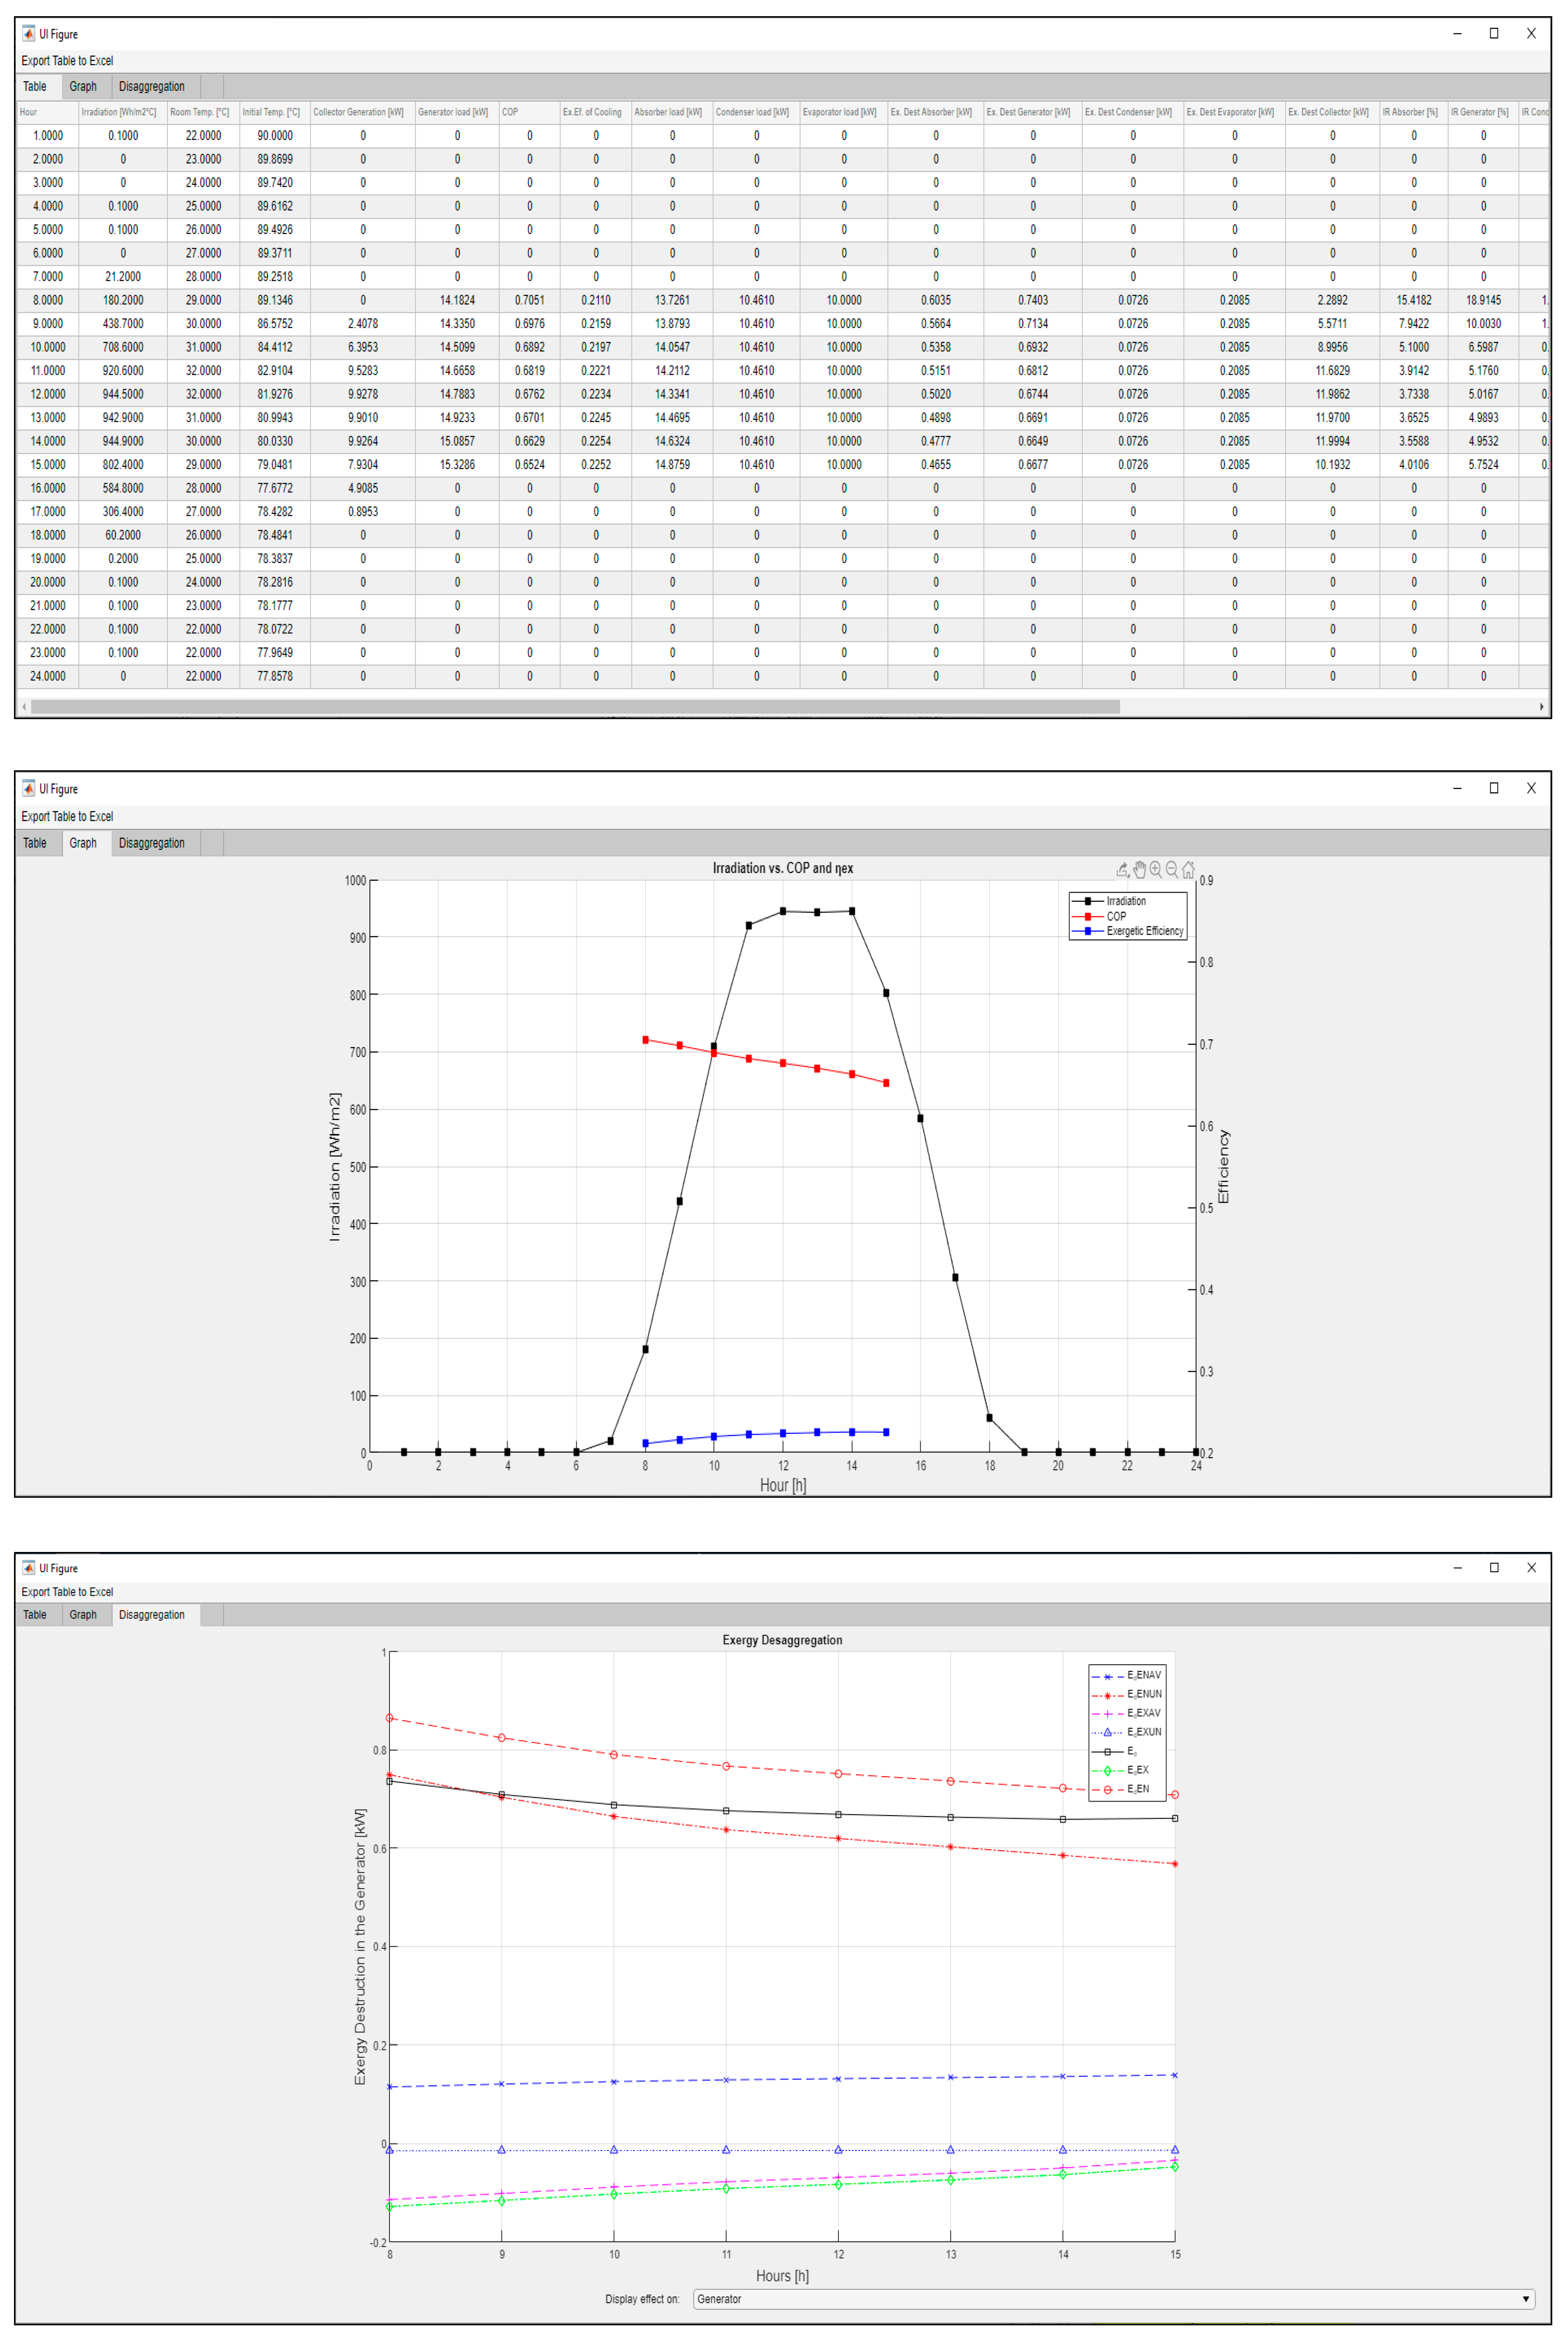Image resolution: width=1568 pixels, height=2338 pixels.
Task: Select the zoom in magnifier on the graph
Action: (x=1155, y=870)
